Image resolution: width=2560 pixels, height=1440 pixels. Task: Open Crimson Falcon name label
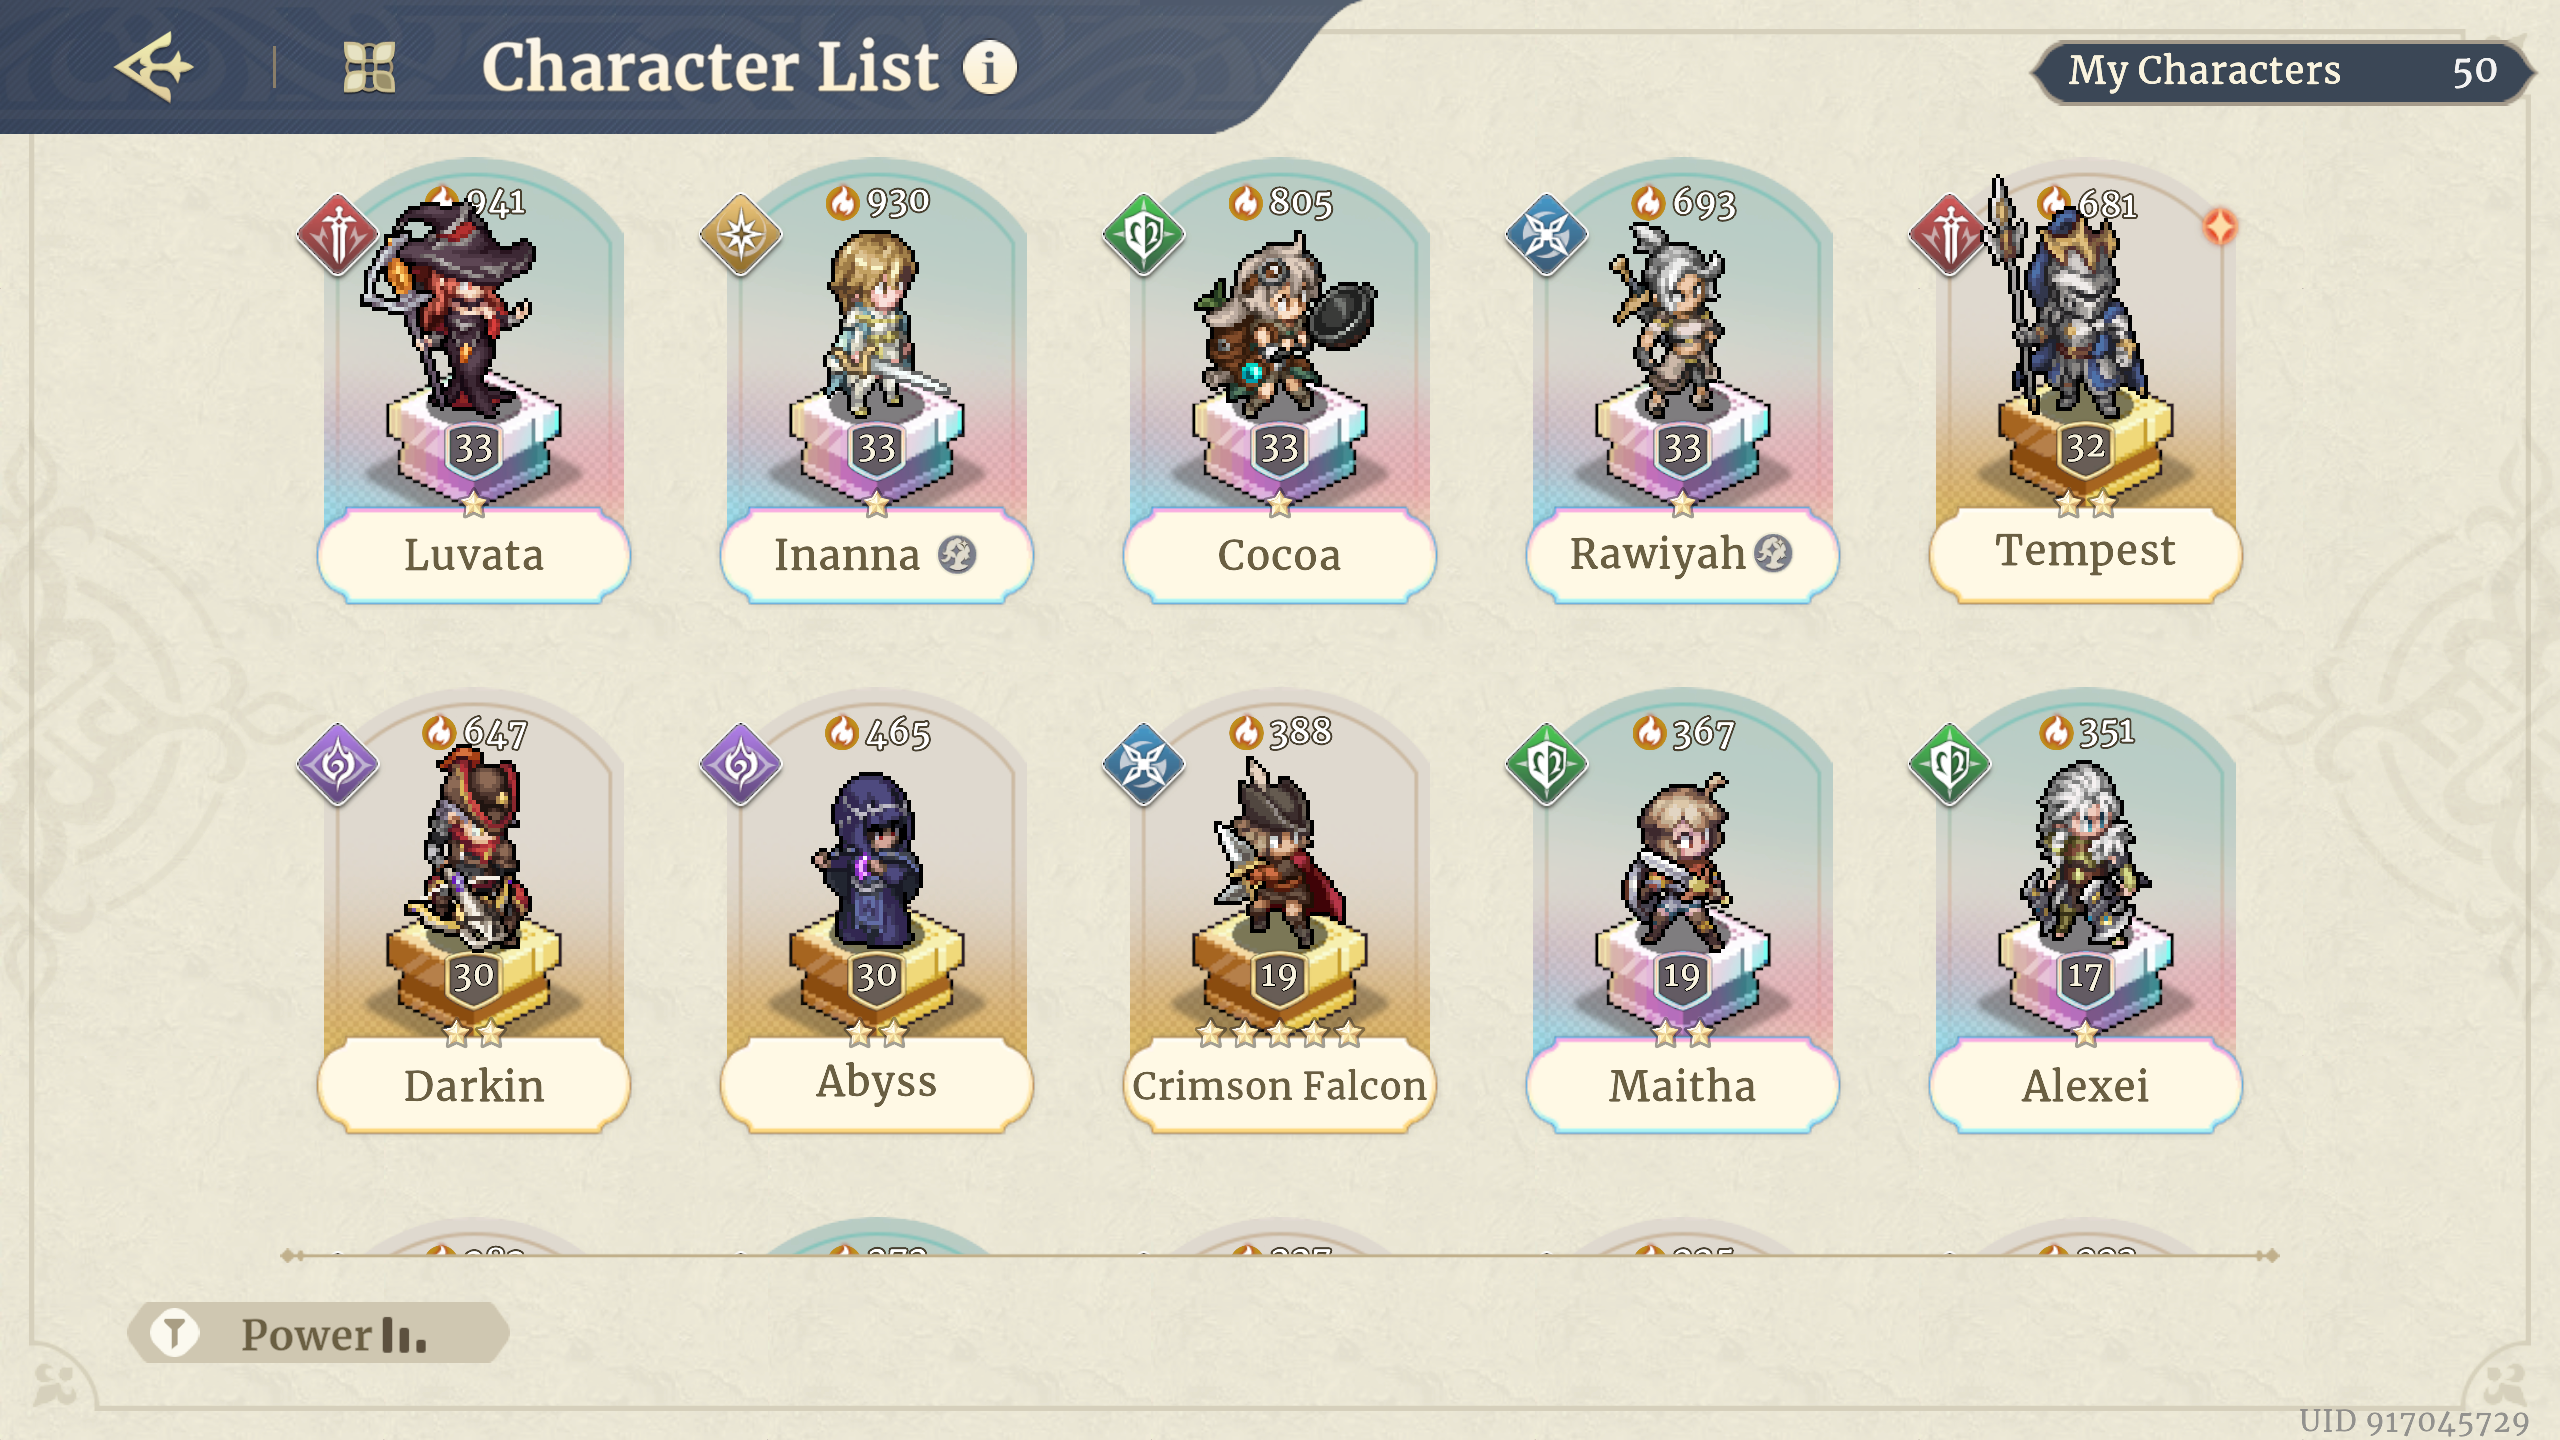click(x=1279, y=1086)
